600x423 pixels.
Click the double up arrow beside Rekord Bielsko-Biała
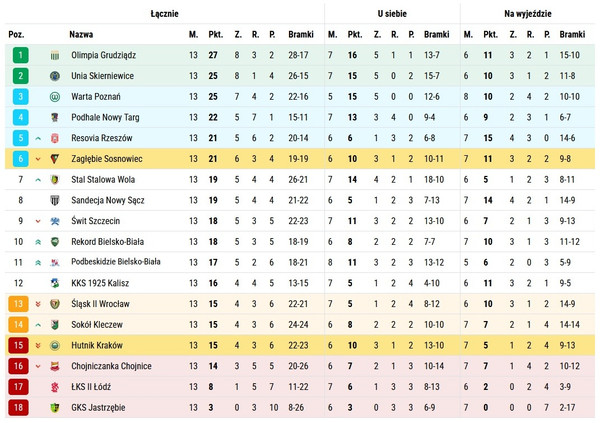point(38,242)
